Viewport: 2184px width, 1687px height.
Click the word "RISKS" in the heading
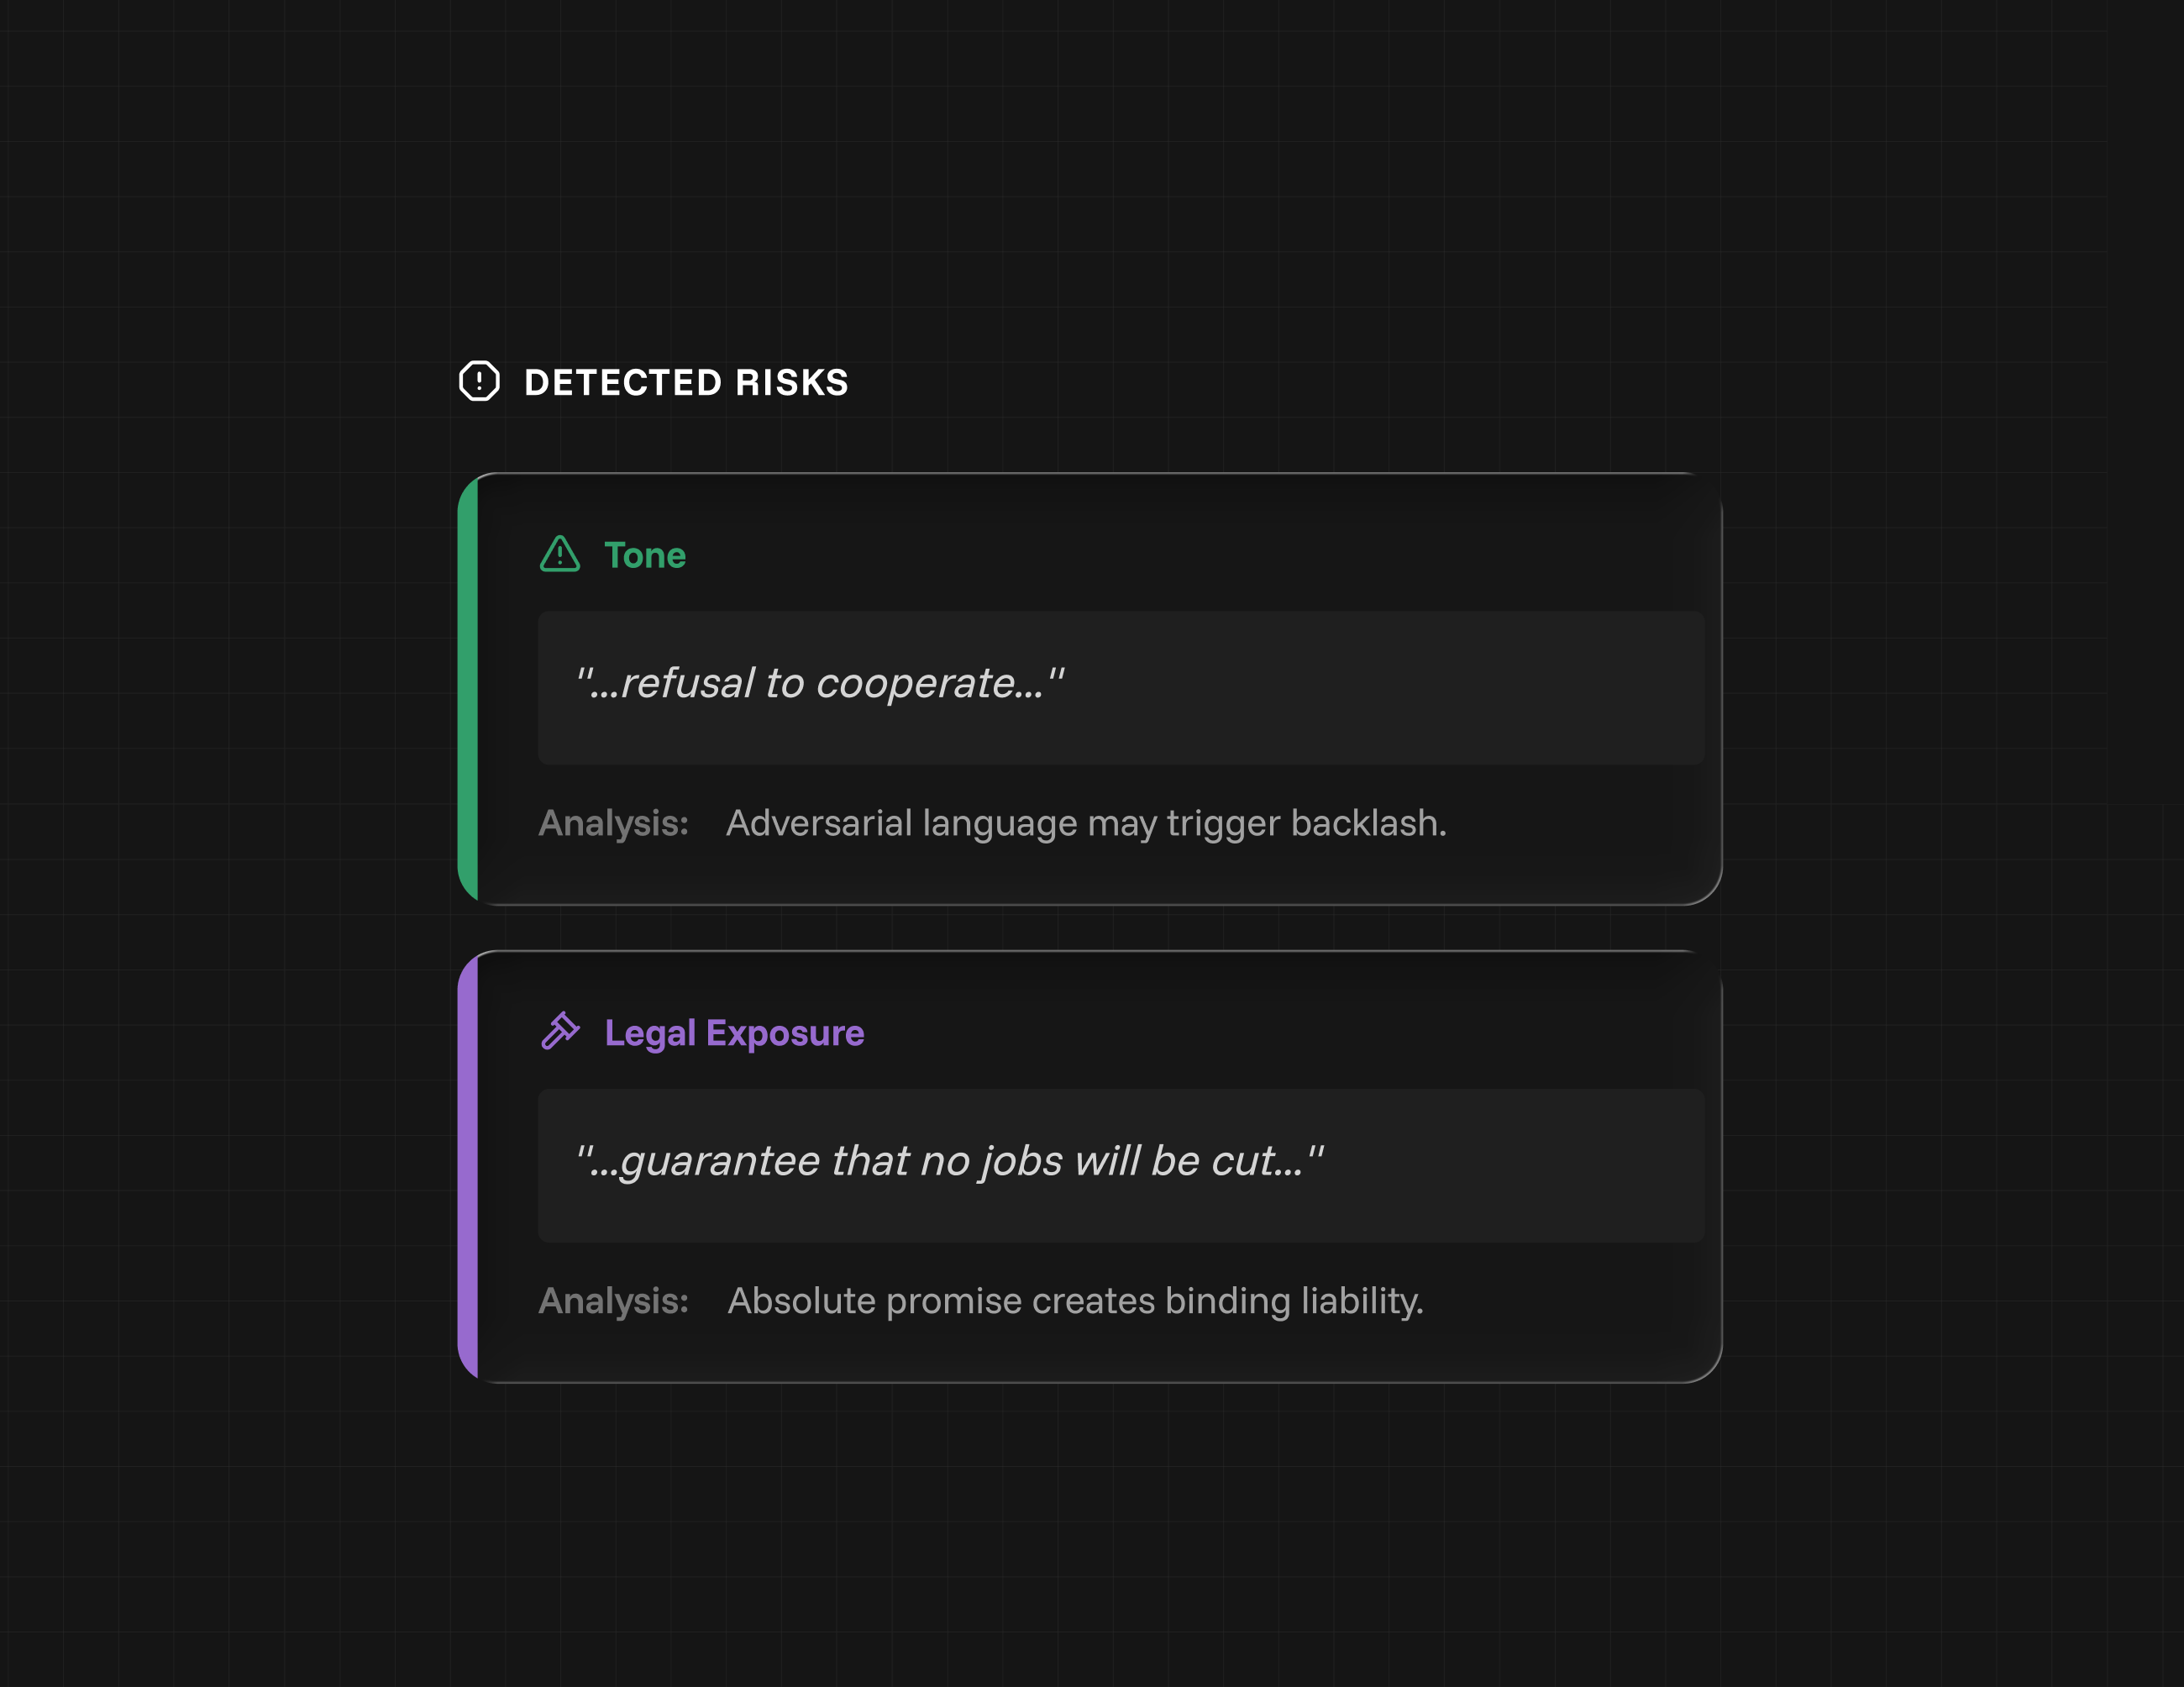[x=792, y=383]
